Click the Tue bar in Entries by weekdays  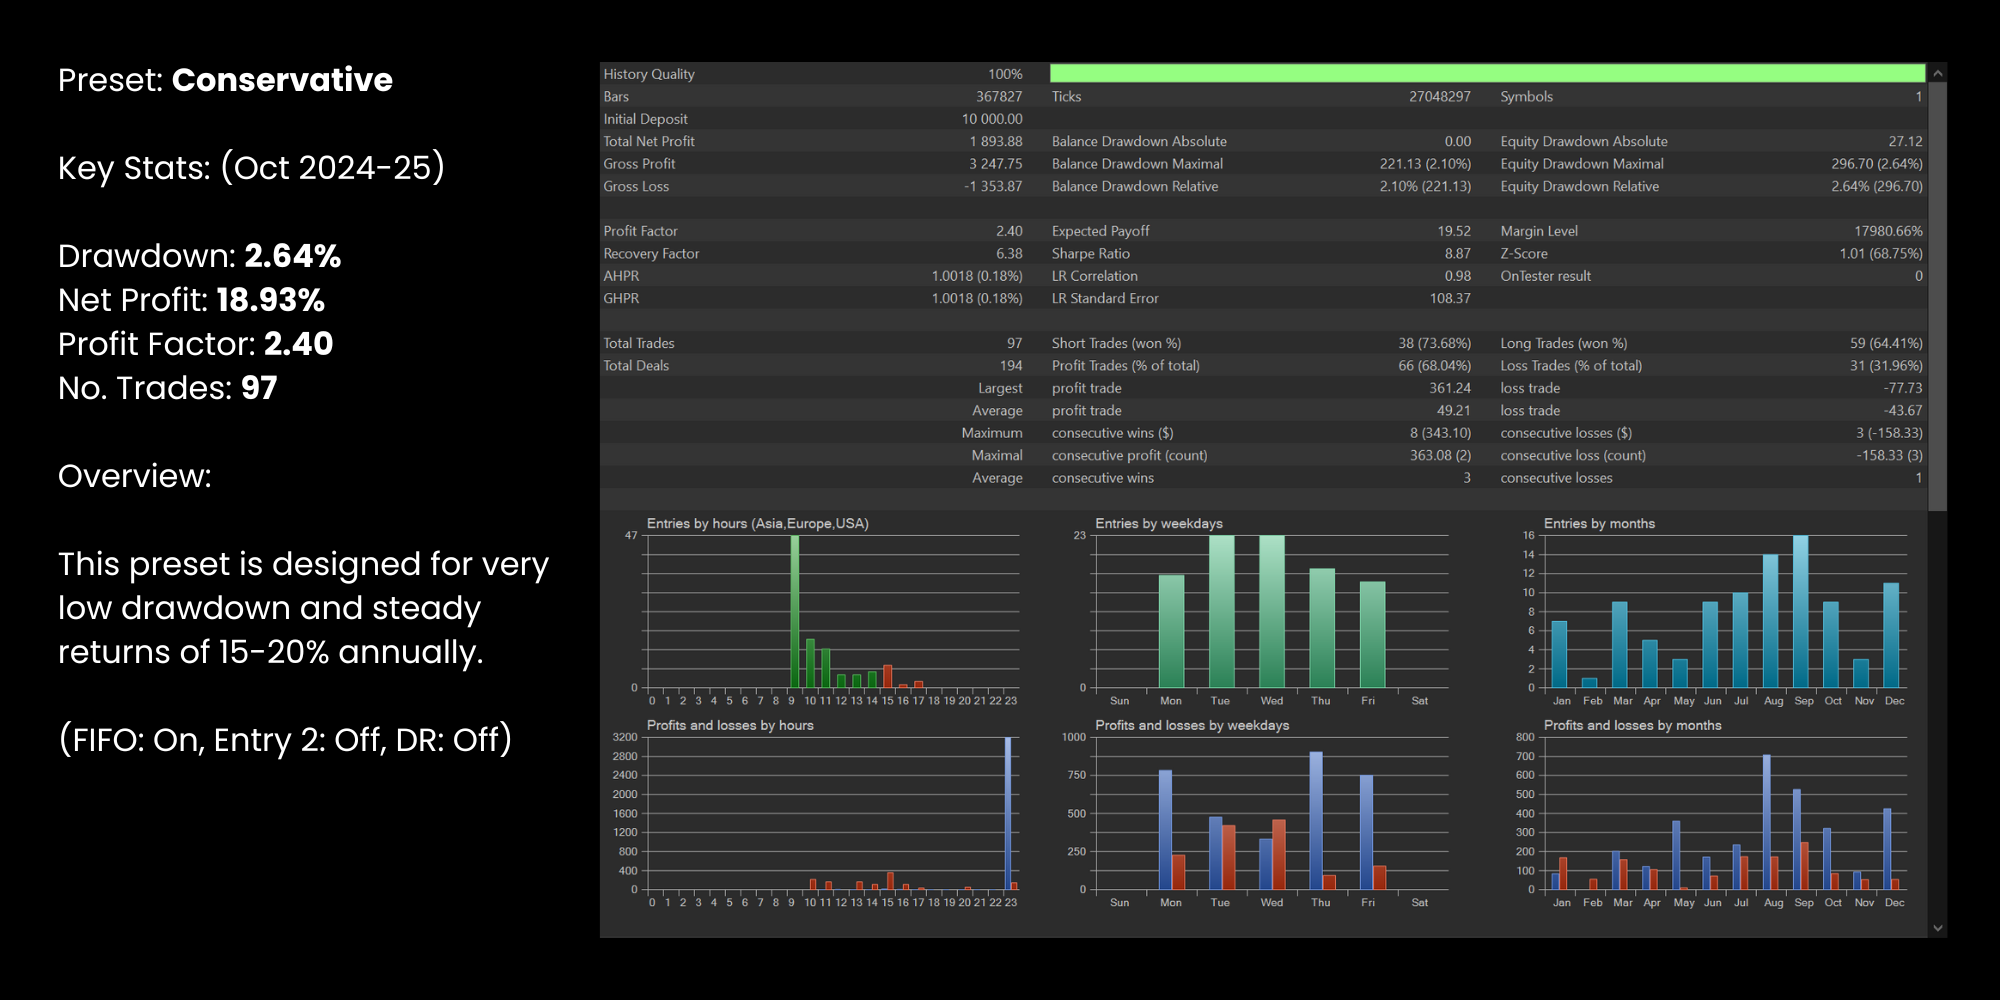(1221, 610)
